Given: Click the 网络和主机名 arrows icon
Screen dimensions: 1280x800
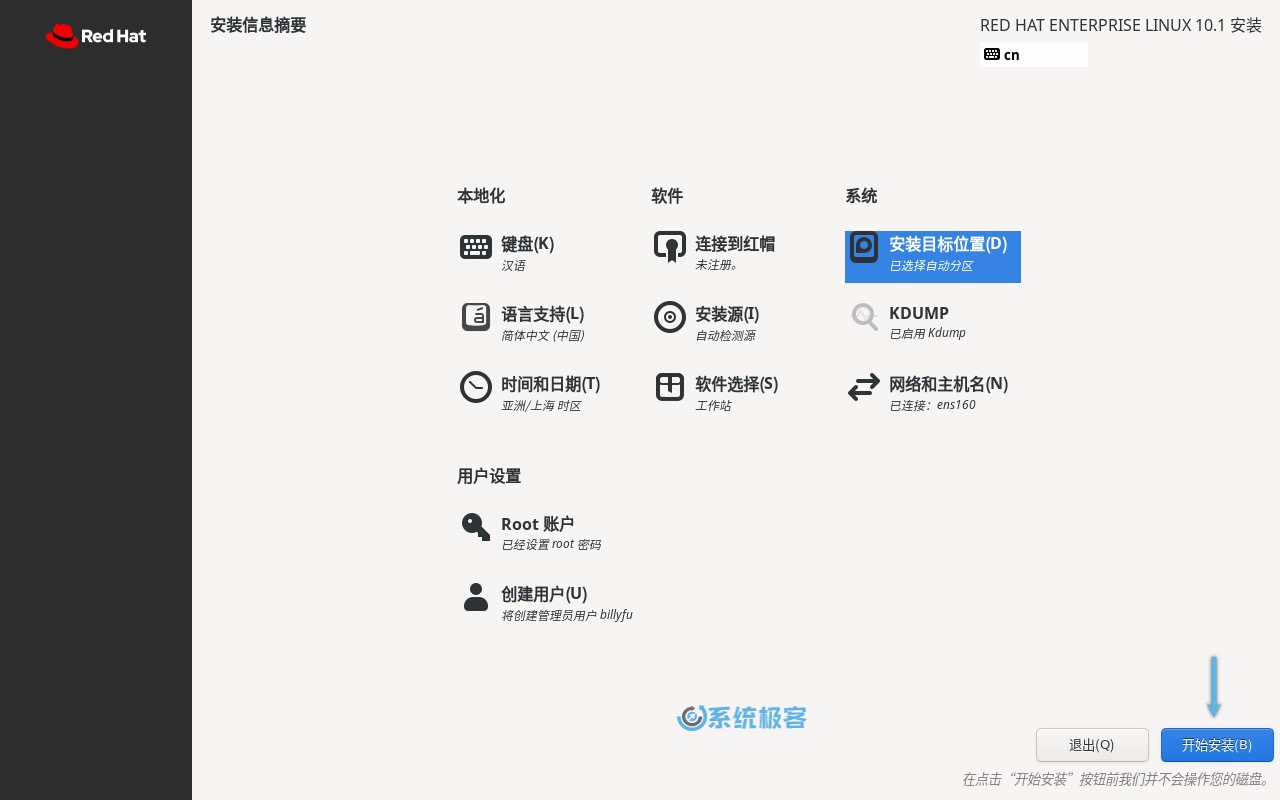Looking at the screenshot, I should [864, 387].
